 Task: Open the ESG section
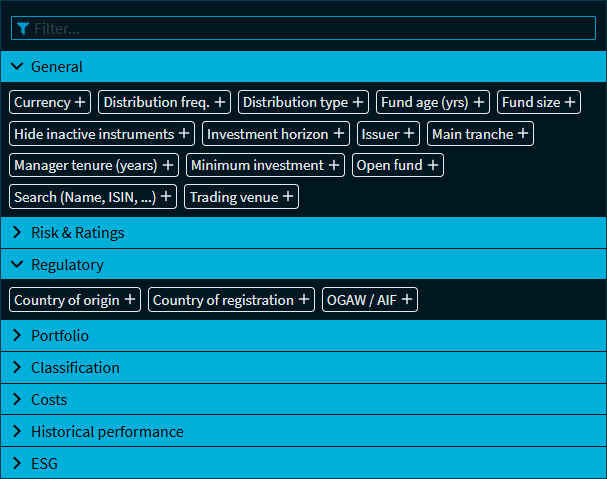coord(17,464)
